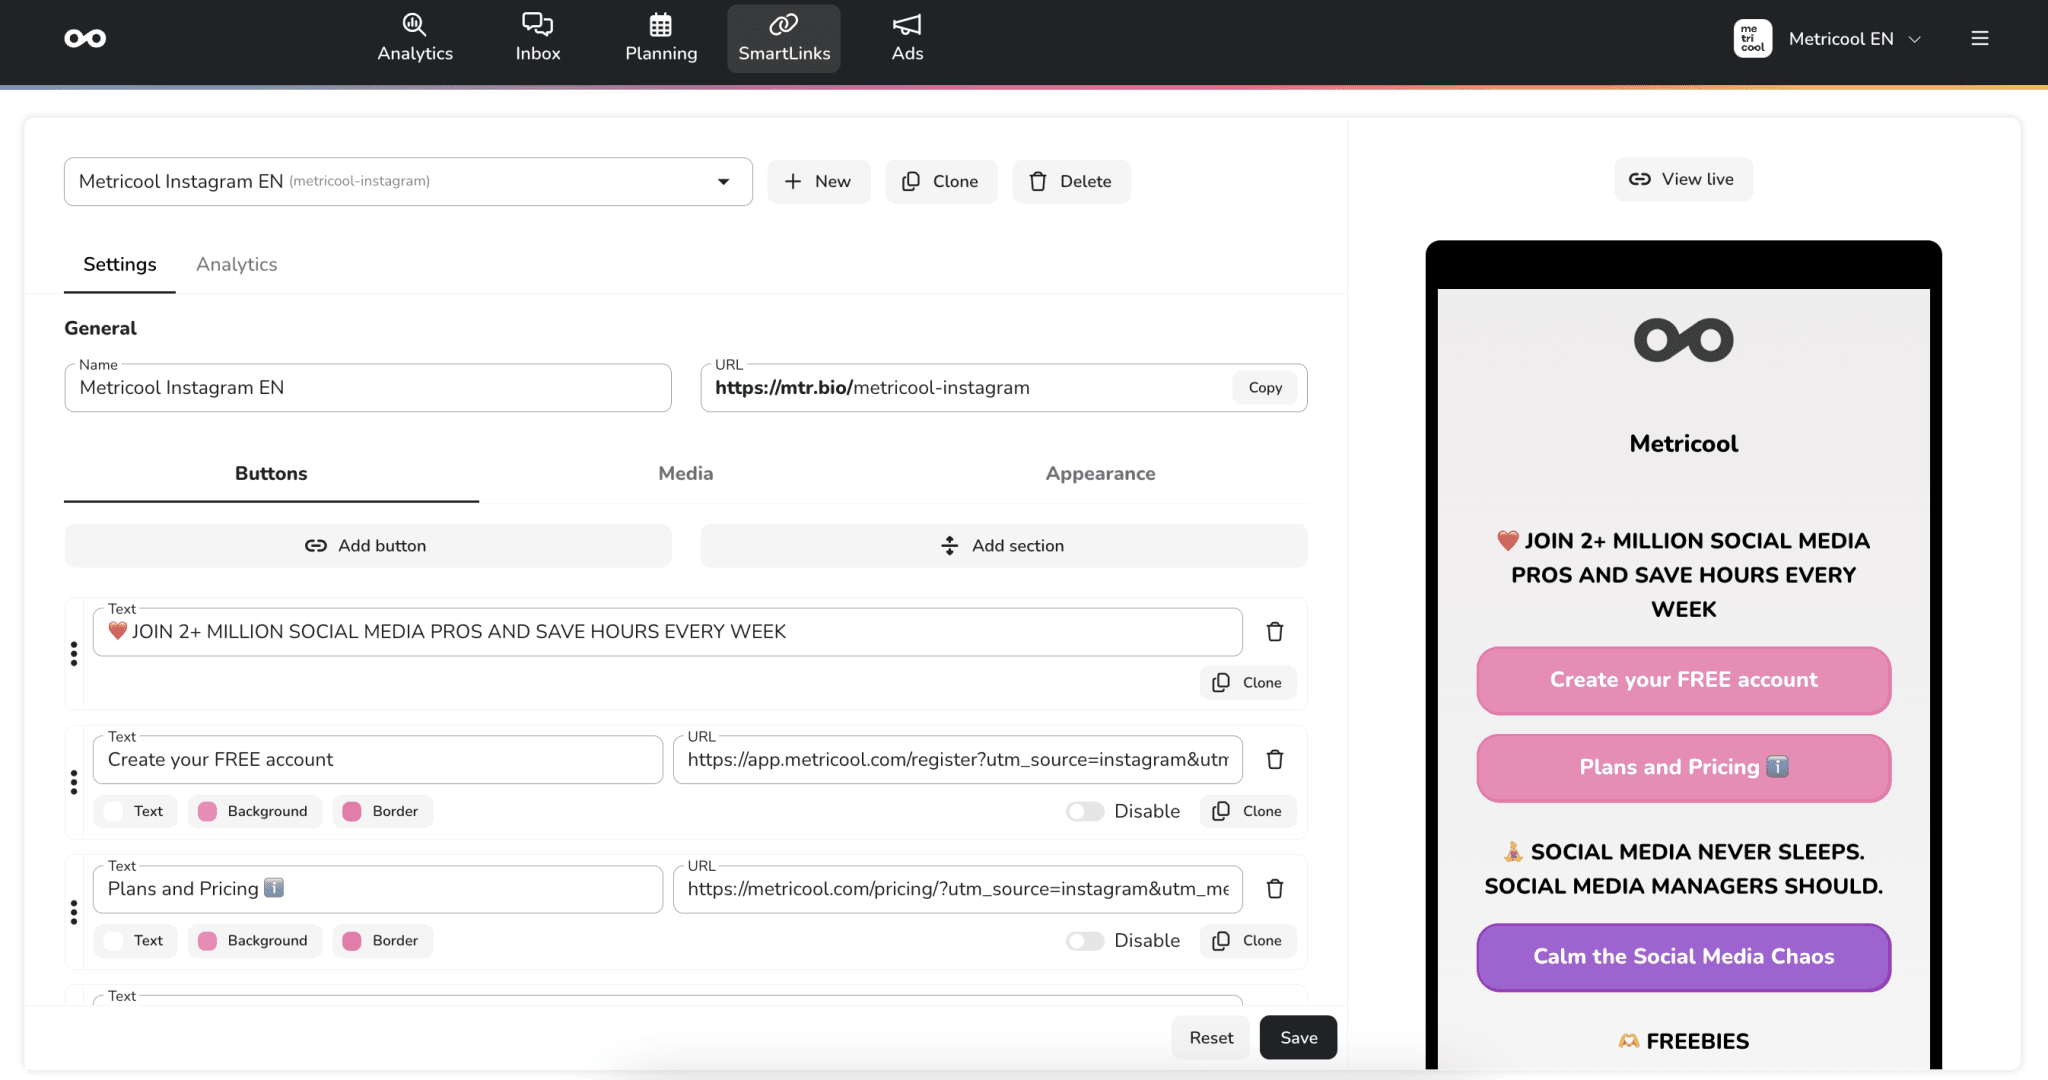Viewport: 2048px width, 1080px height.
Task: Toggle Disable switch for Plans and Pricing
Action: (1084, 941)
